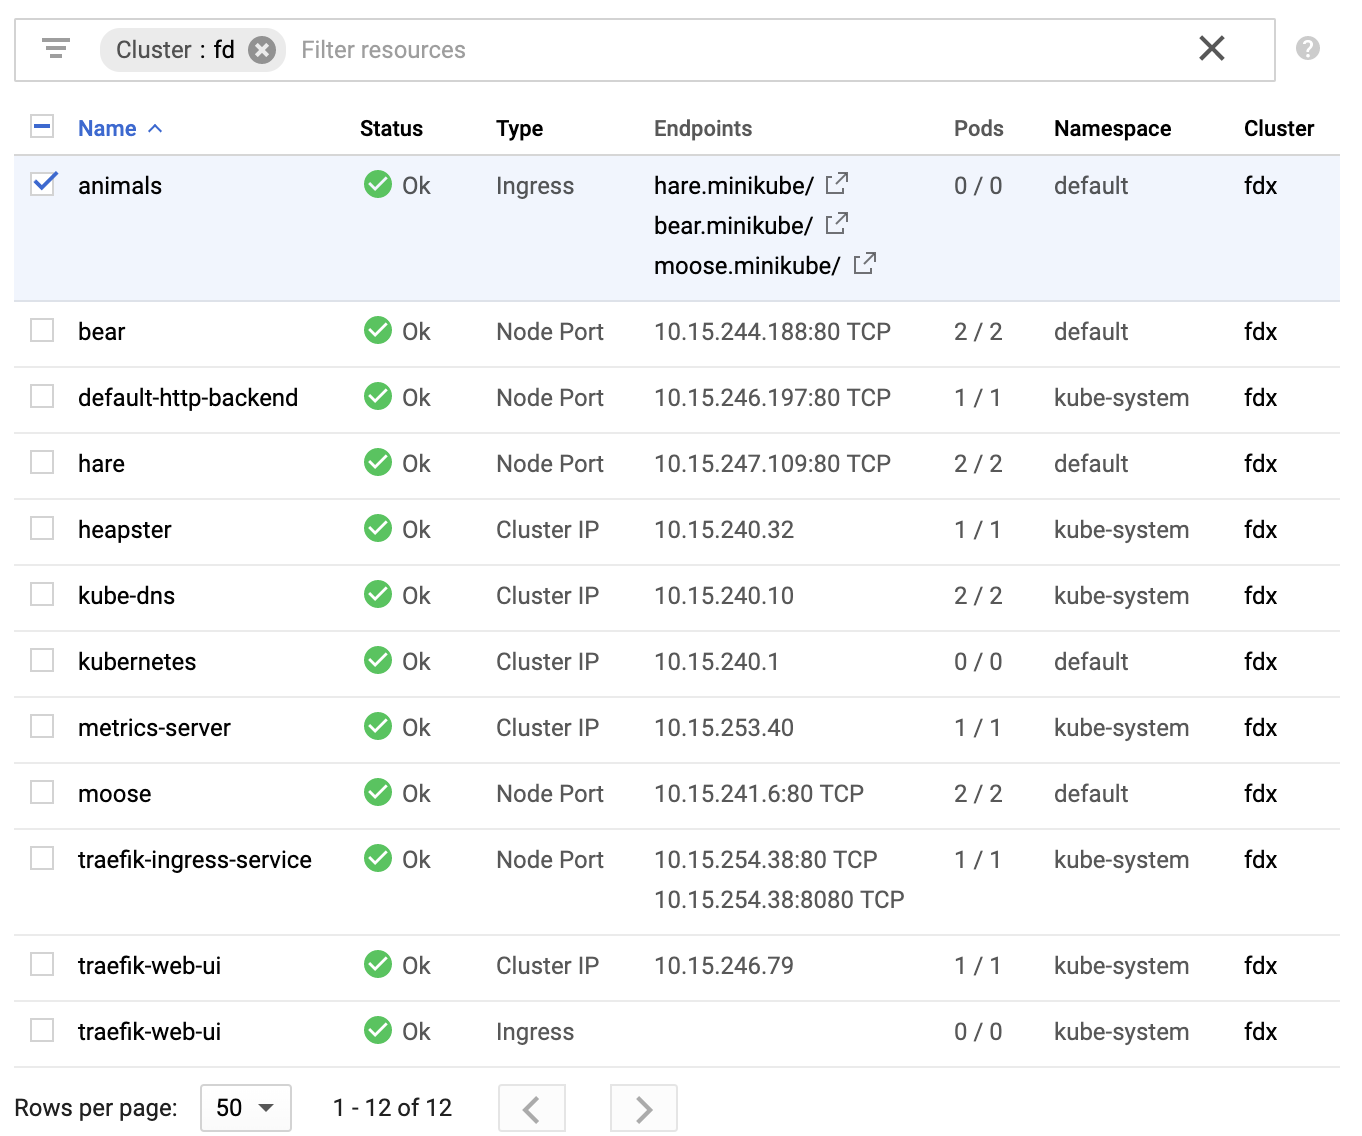
Task: Go to the next page arrow
Action: [643, 1108]
